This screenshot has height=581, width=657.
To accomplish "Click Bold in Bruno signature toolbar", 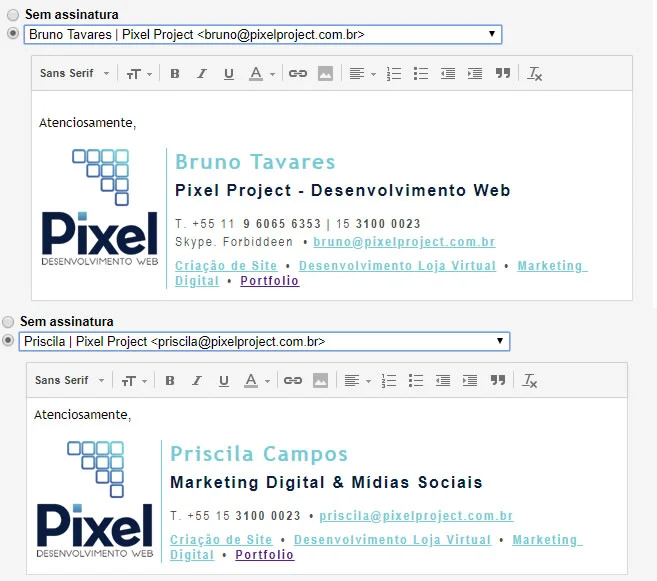I will pos(175,74).
